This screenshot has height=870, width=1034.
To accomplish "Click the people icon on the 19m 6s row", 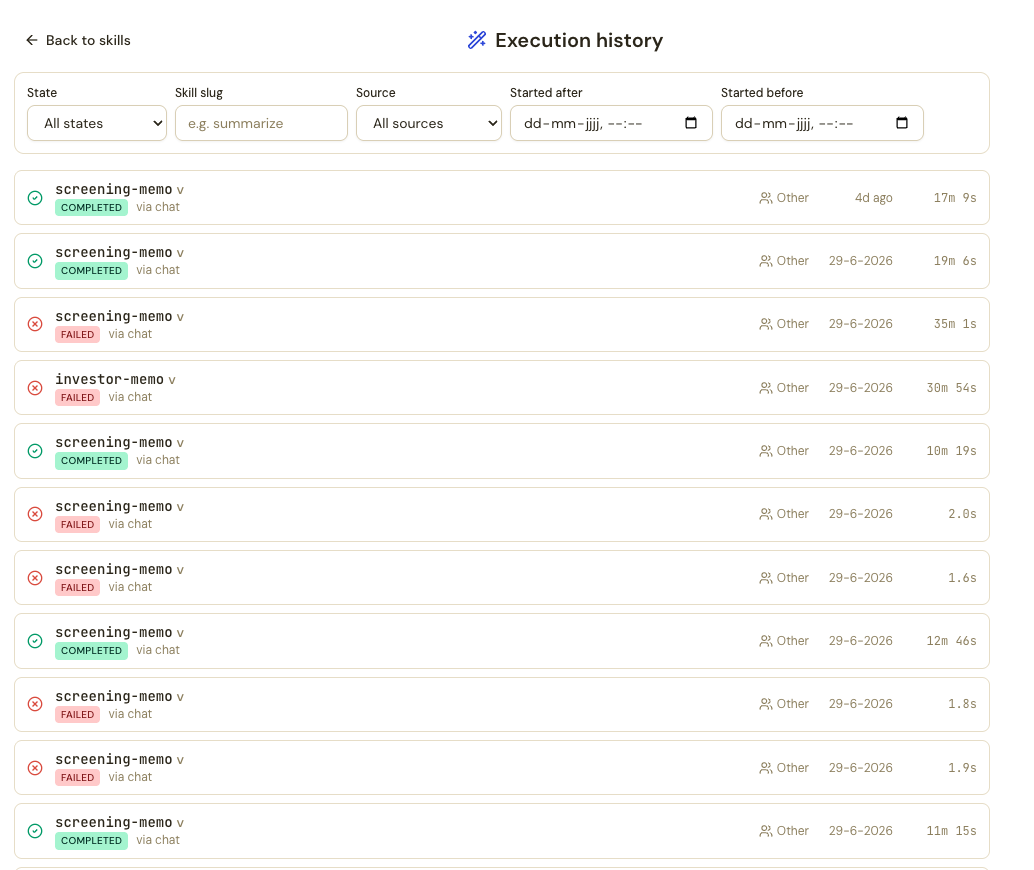I will [766, 261].
